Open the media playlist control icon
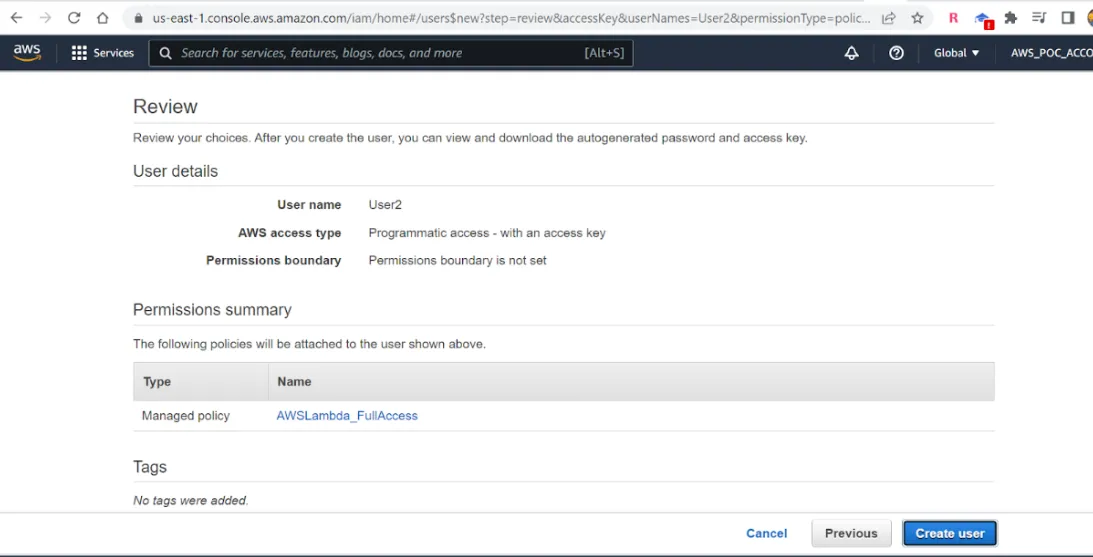 pos(1039,18)
